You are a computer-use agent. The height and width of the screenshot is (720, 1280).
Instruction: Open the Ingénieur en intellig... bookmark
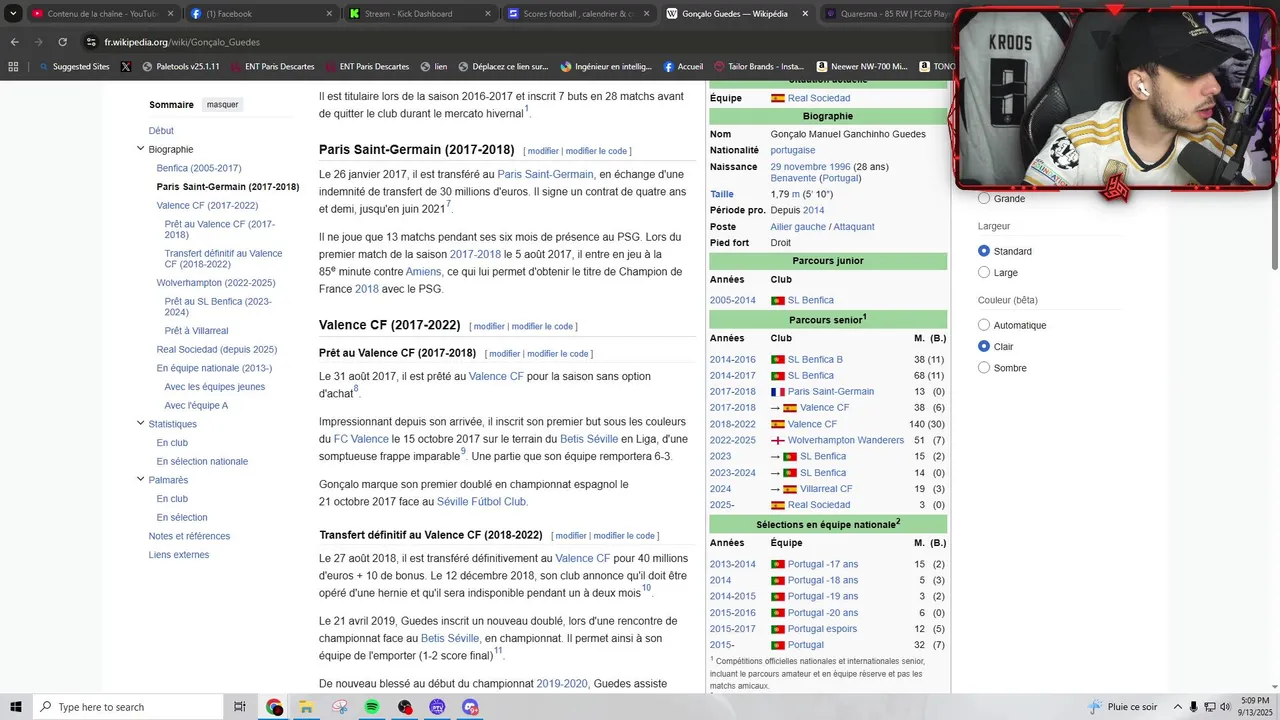(606, 67)
